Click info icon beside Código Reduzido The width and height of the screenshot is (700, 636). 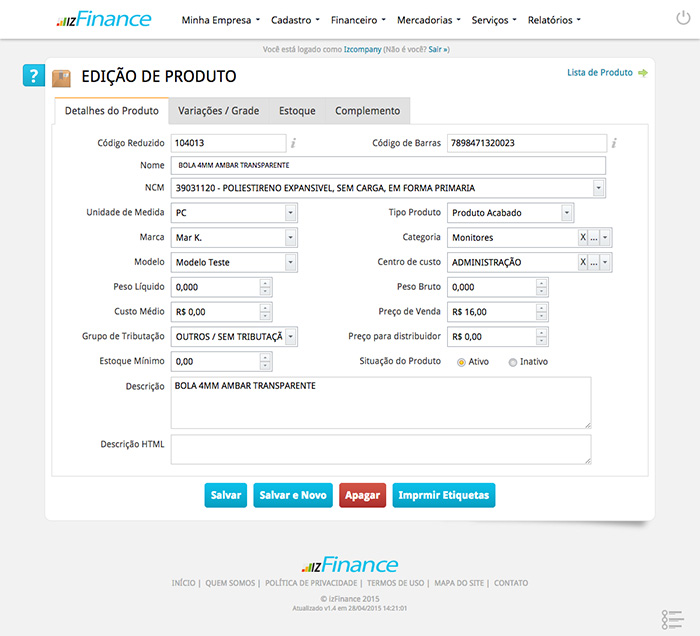(x=293, y=143)
